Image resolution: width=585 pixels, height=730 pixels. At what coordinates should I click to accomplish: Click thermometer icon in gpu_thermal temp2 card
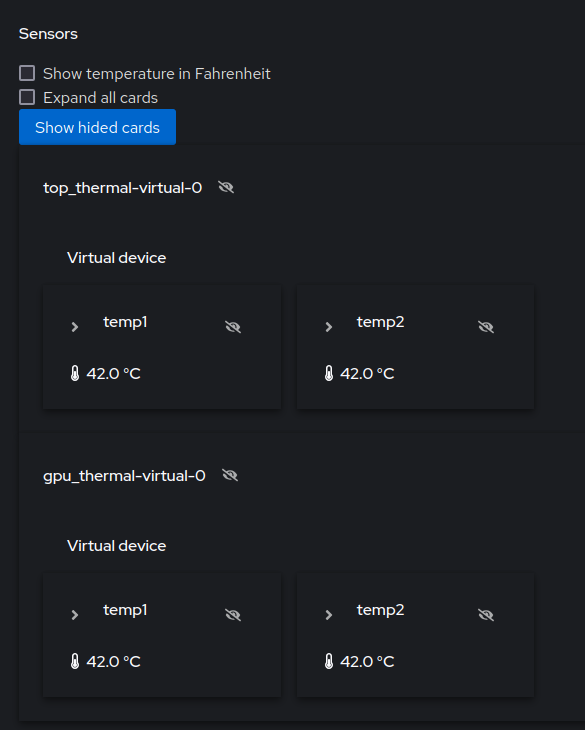point(329,661)
